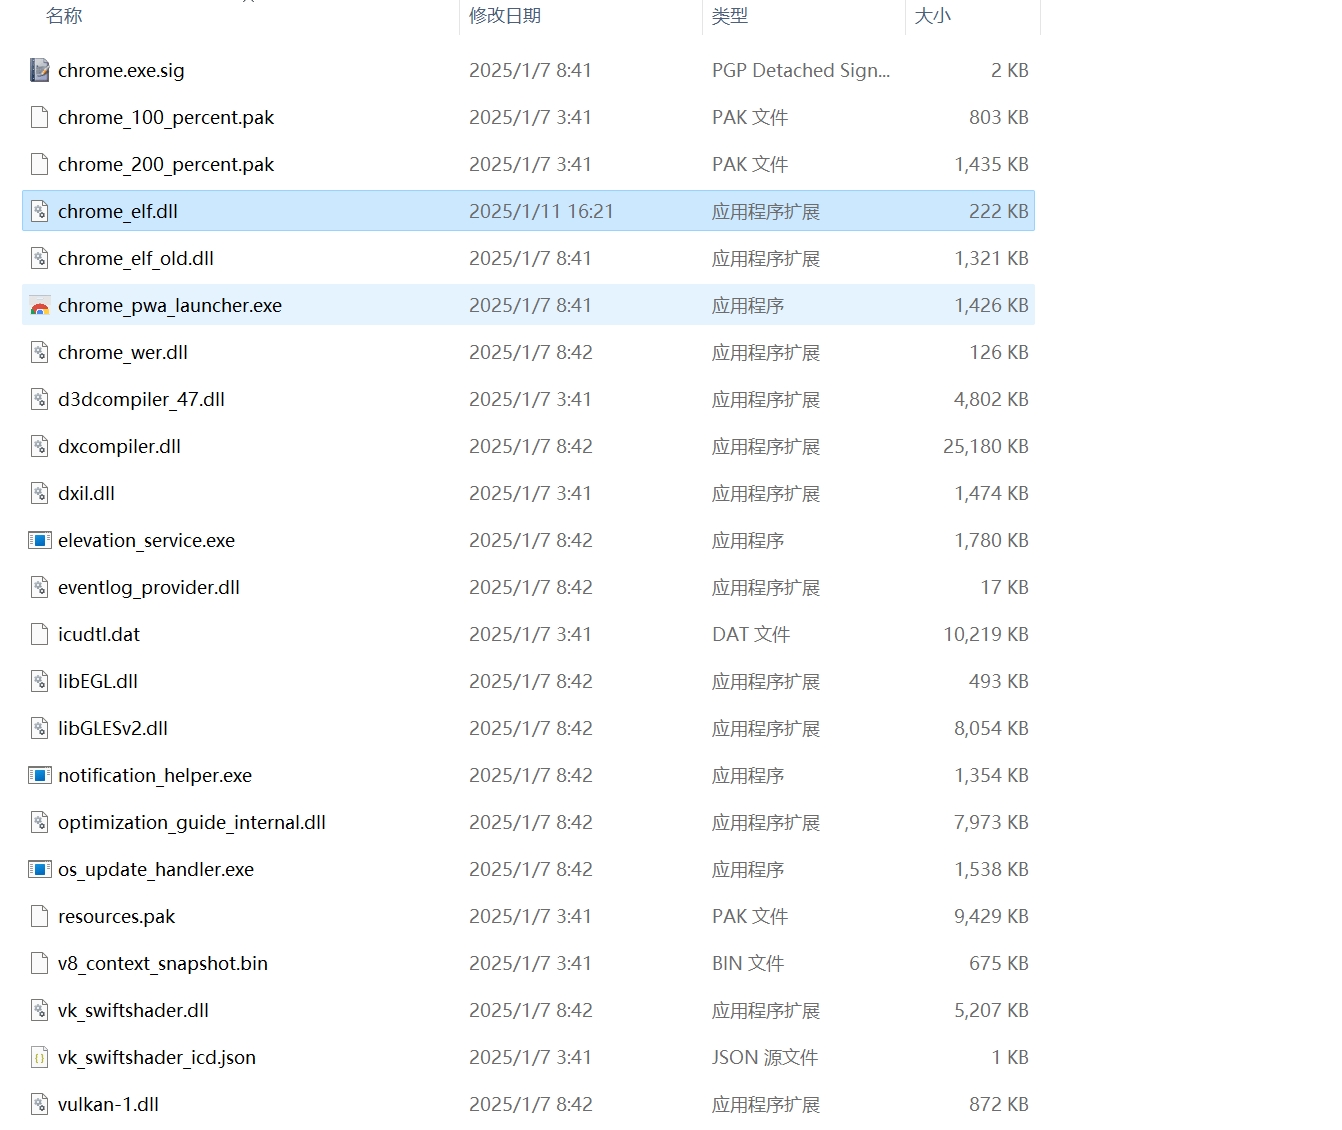Select the v8_context_snapshot.bin file
The width and height of the screenshot is (1342, 1130).
[x=163, y=964]
